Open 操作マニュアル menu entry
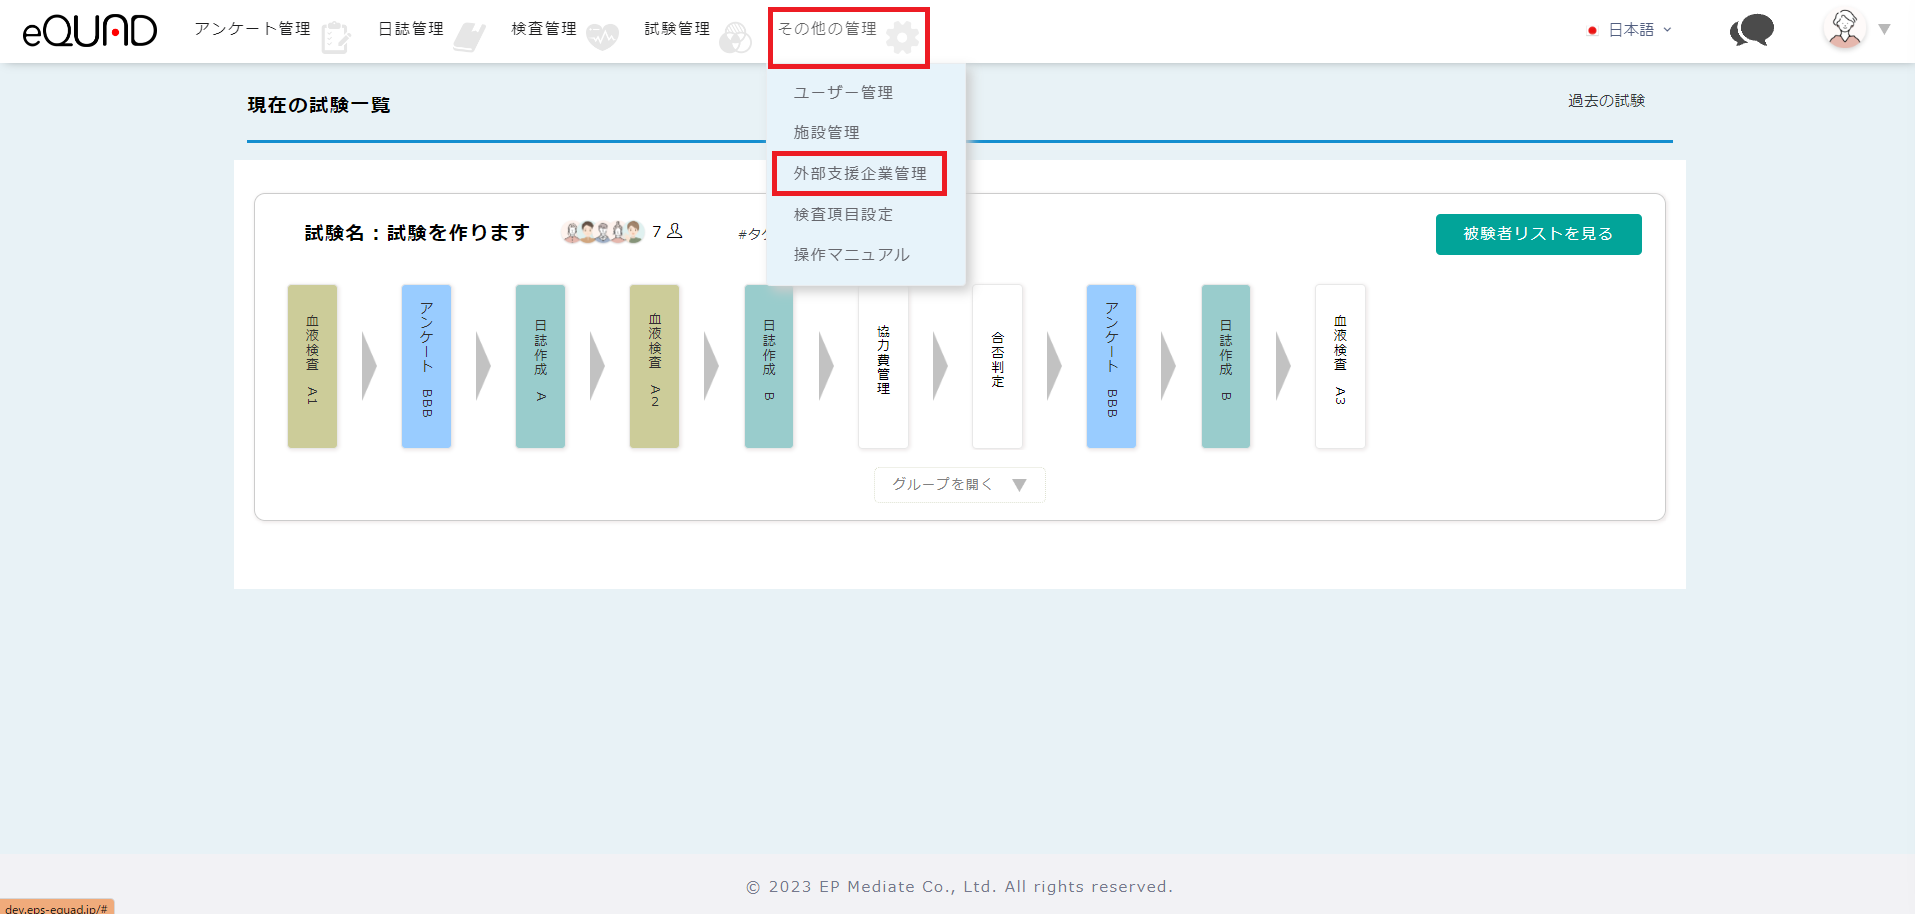Screen dimensions: 1915x914 (x=851, y=255)
